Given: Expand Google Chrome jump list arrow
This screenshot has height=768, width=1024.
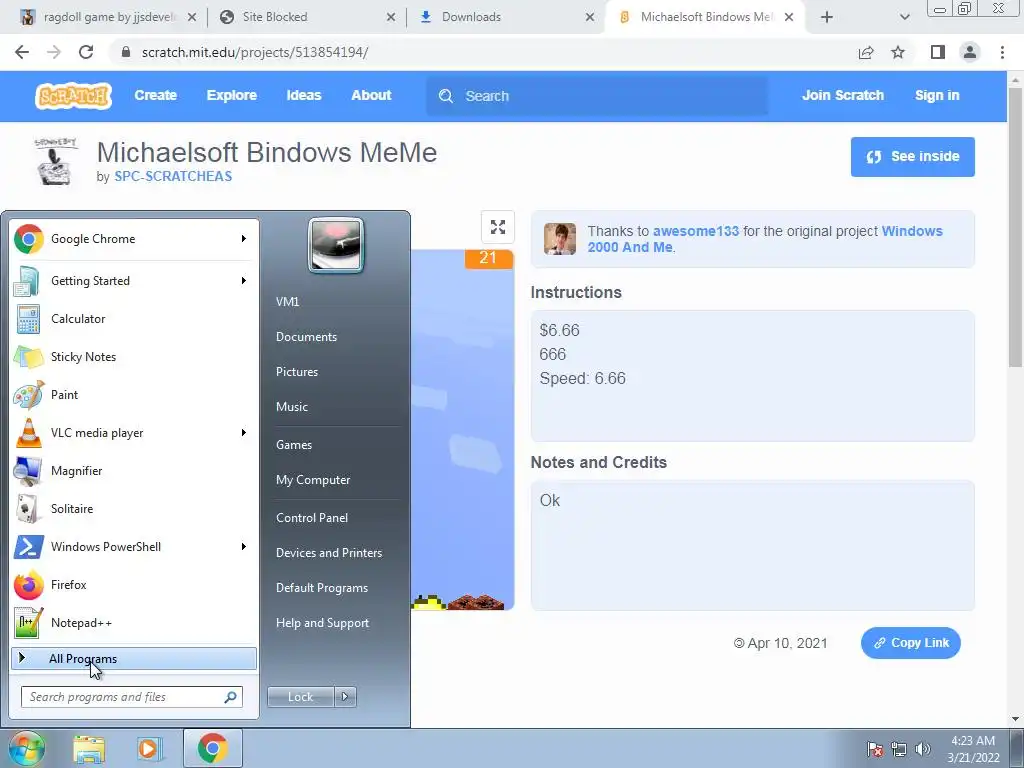Looking at the screenshot, I should (244, 239).
